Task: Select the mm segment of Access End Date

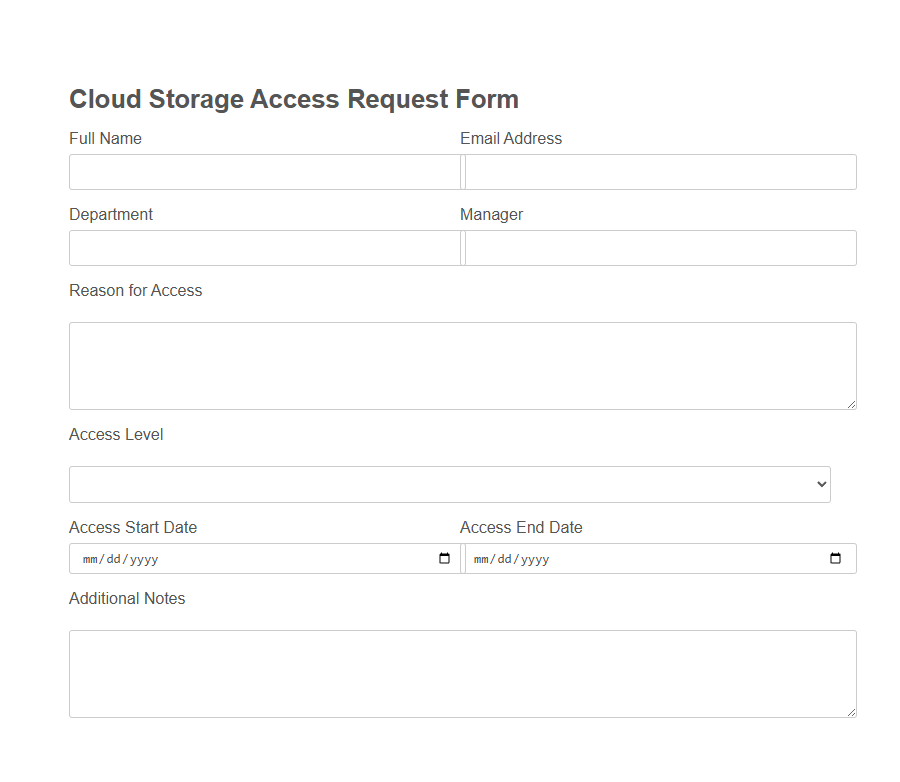Action: 481,559
